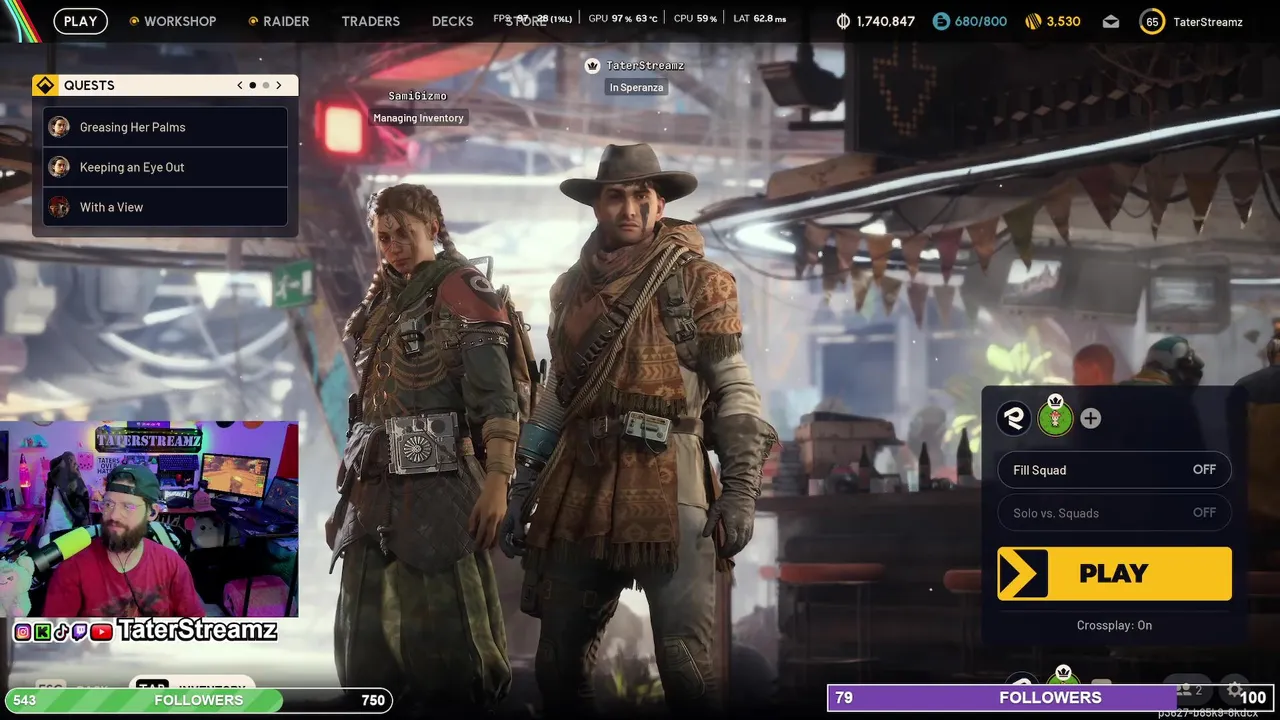The width and height of the screenshot is (1280, 720).
Task: Toggle the Solo vs. Squads option
Action: click(1114, 513)
